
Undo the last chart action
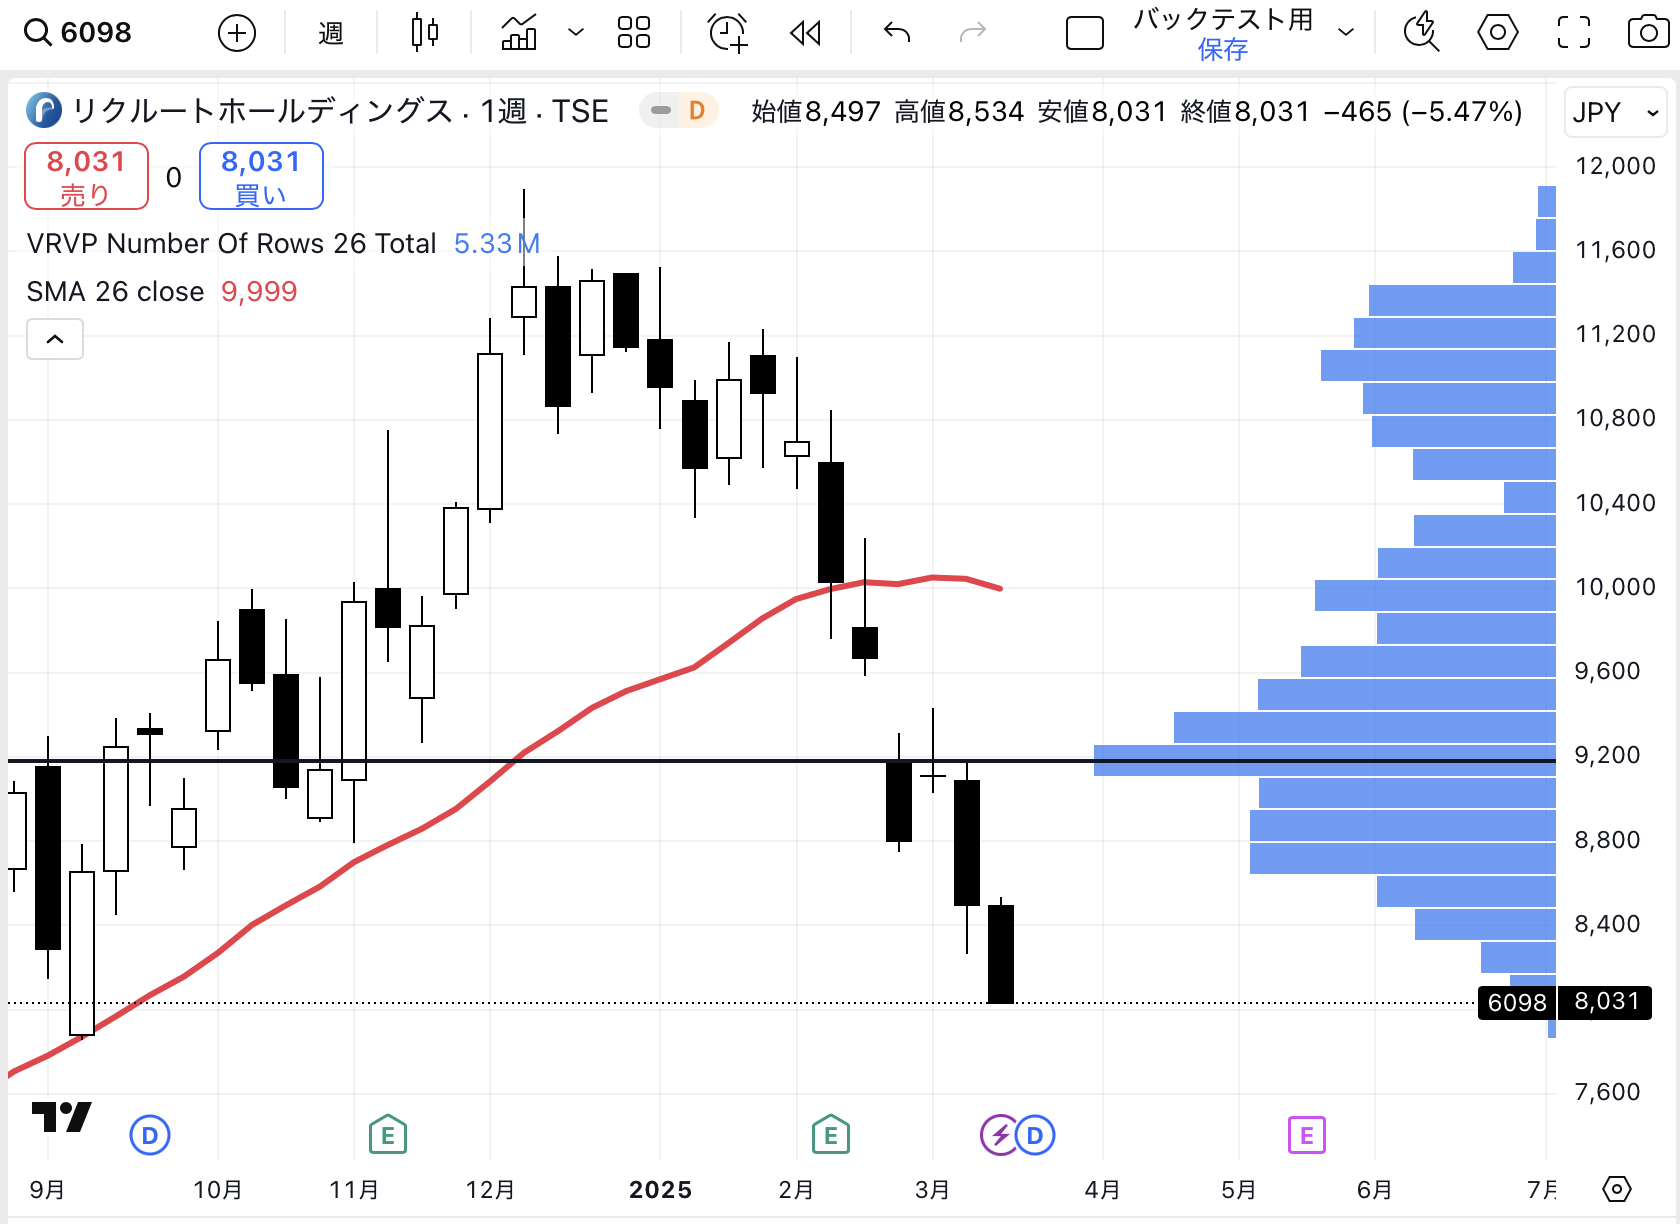pyautogui.click(x=897, y=33)
